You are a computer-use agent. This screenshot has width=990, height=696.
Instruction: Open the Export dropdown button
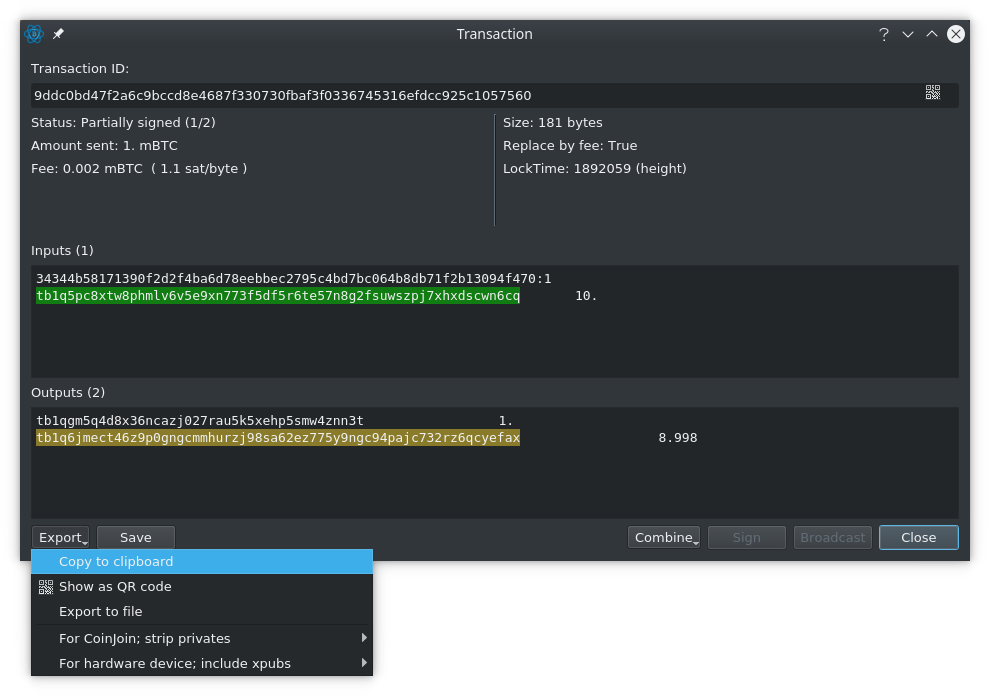pos(61,537)
